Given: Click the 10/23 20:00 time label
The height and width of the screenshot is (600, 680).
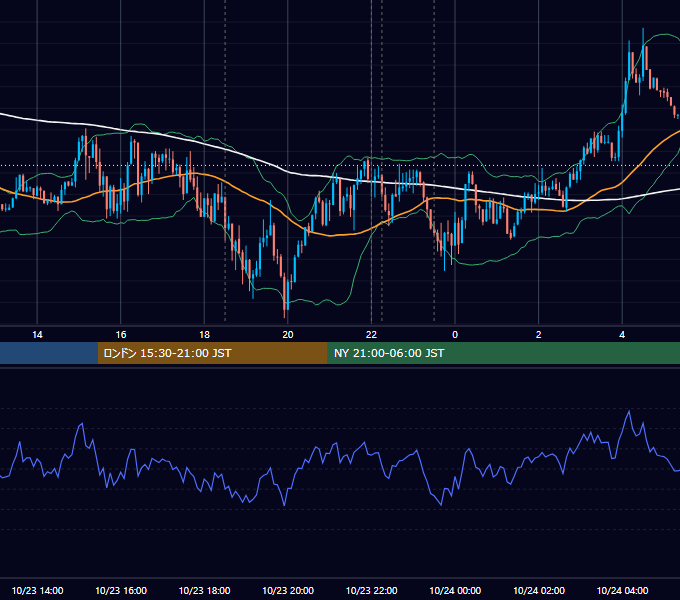Looking at the screenshot, I should [288, 590].
